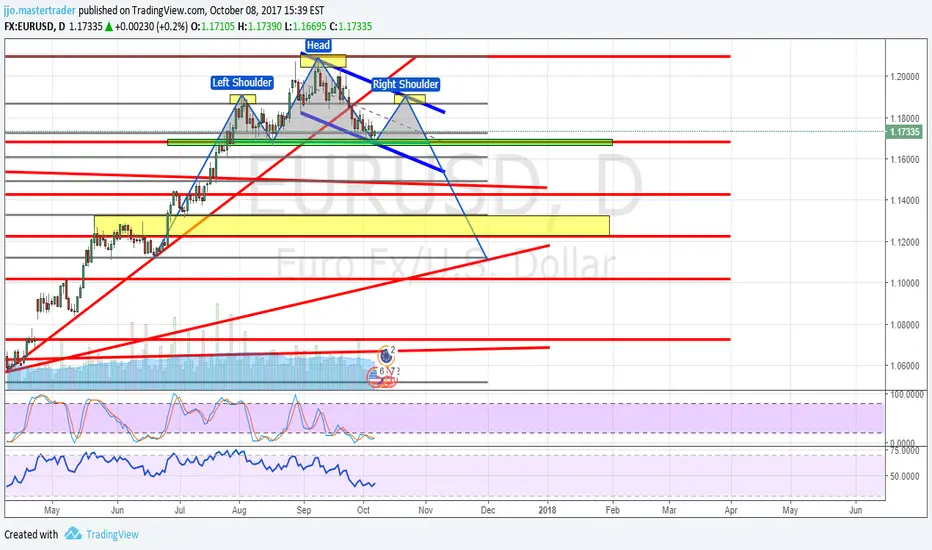Click the low price value 1.16695
Screen dimensions: 932x550
tap(309, 26)
